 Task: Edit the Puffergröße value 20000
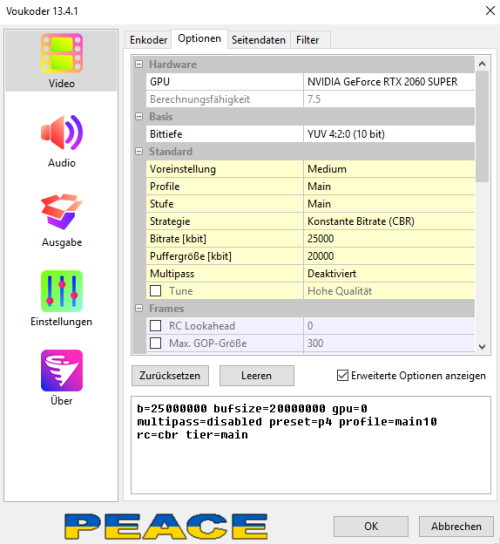[389, 256]
